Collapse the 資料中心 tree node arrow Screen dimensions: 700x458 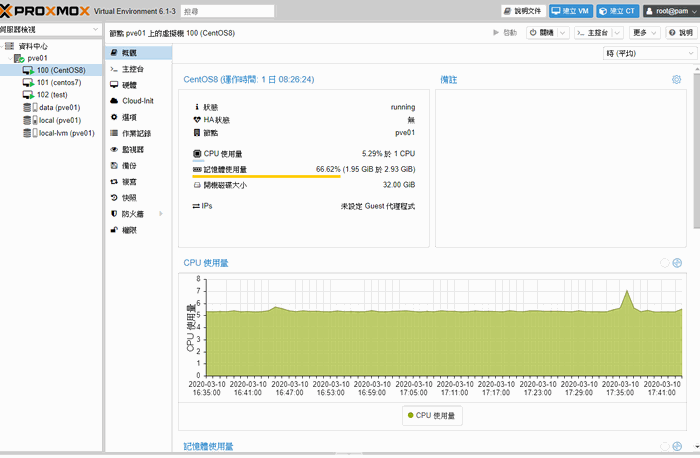[x=3, y=46]
